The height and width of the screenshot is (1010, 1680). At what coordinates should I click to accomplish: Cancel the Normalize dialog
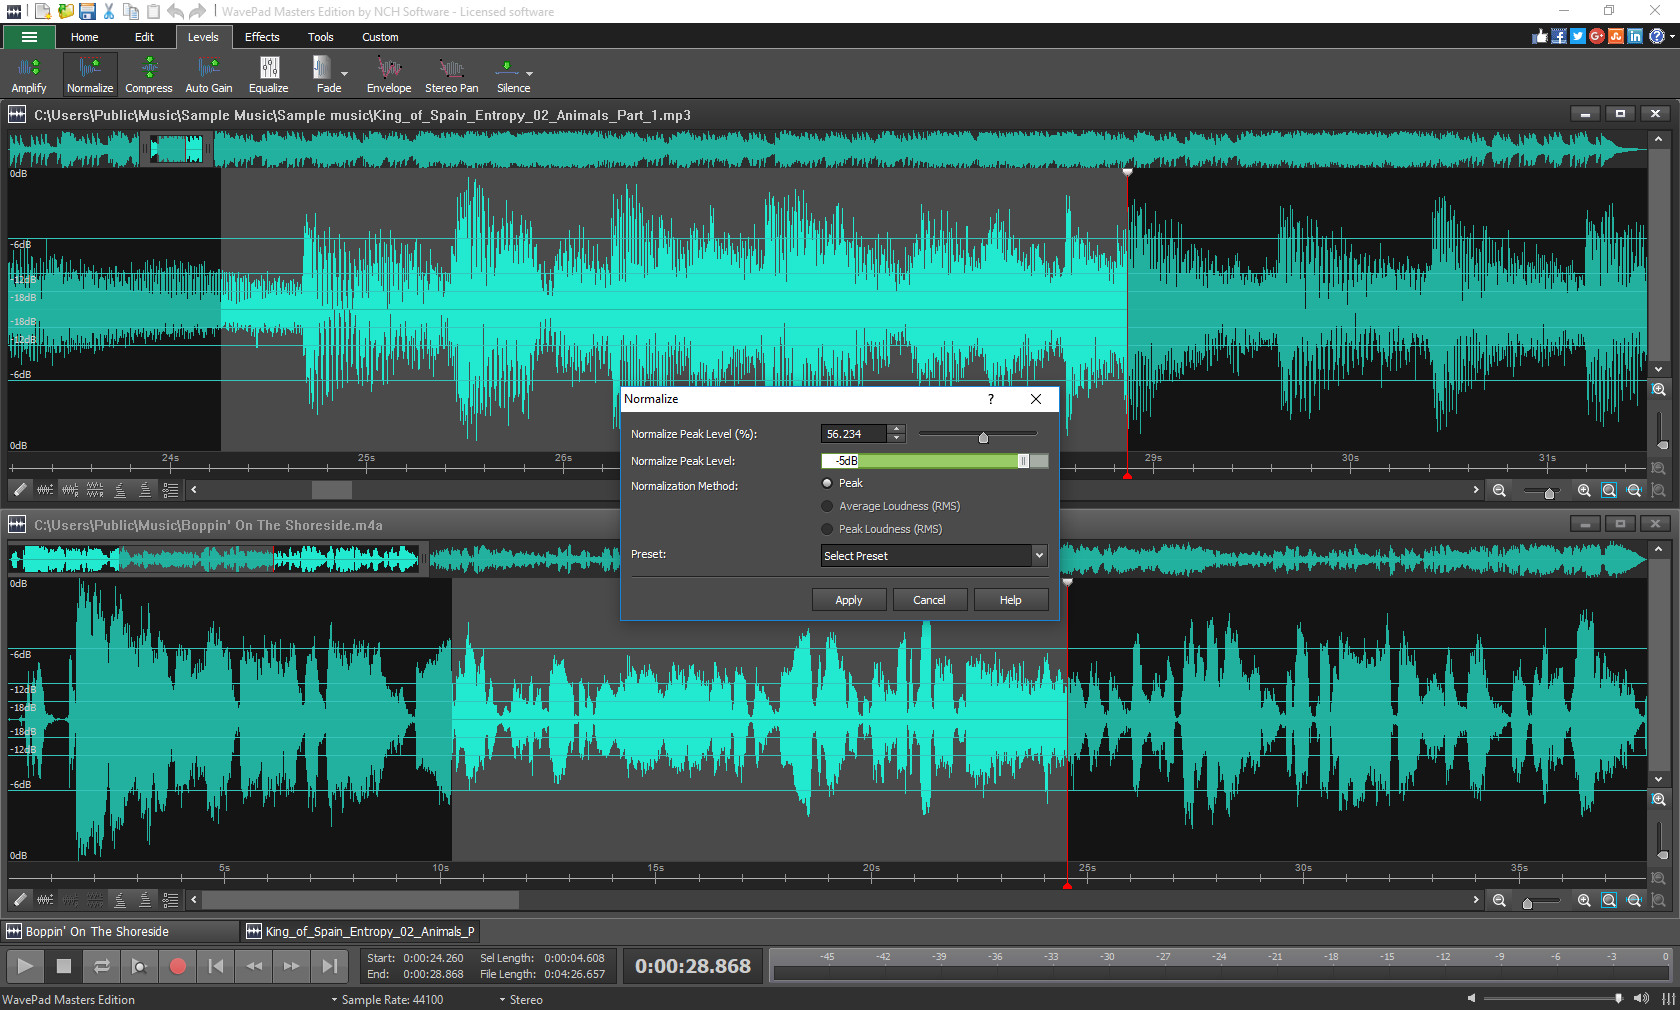point(929,599)
